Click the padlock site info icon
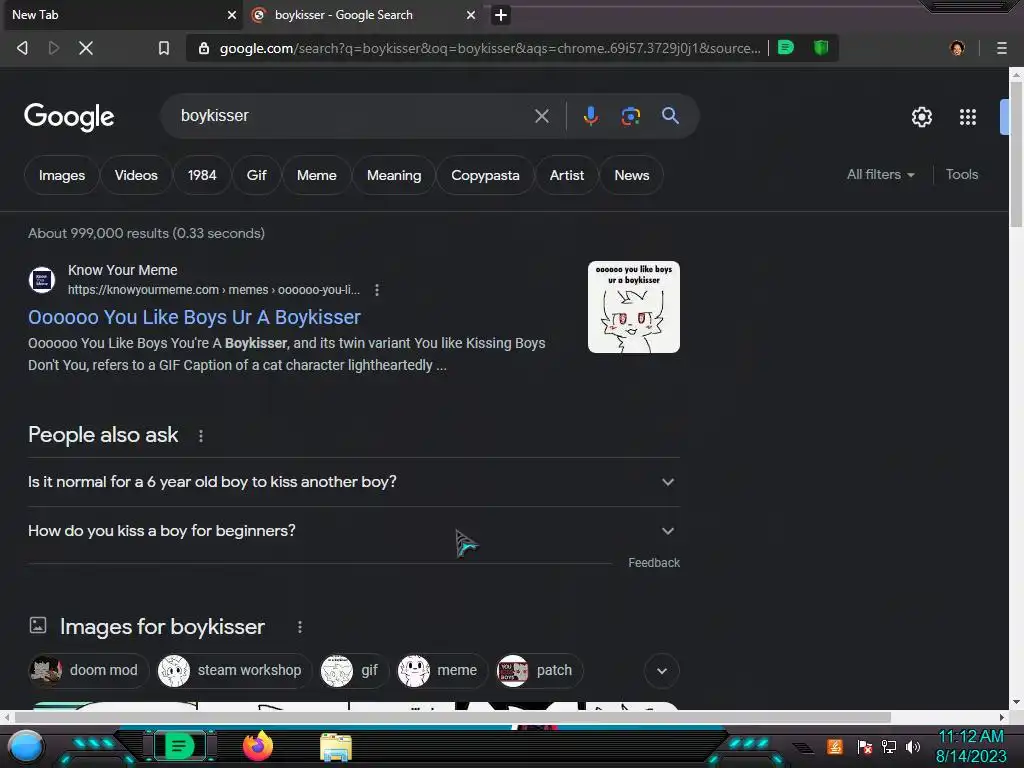1024x768 pixels. pyautogui.click(x=204, y=48)
